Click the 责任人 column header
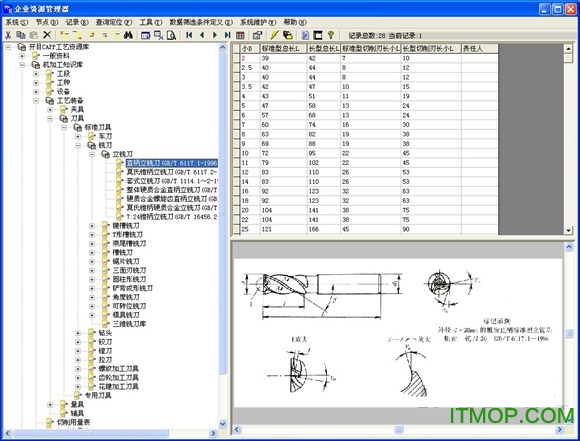 [x=480, y=48]
